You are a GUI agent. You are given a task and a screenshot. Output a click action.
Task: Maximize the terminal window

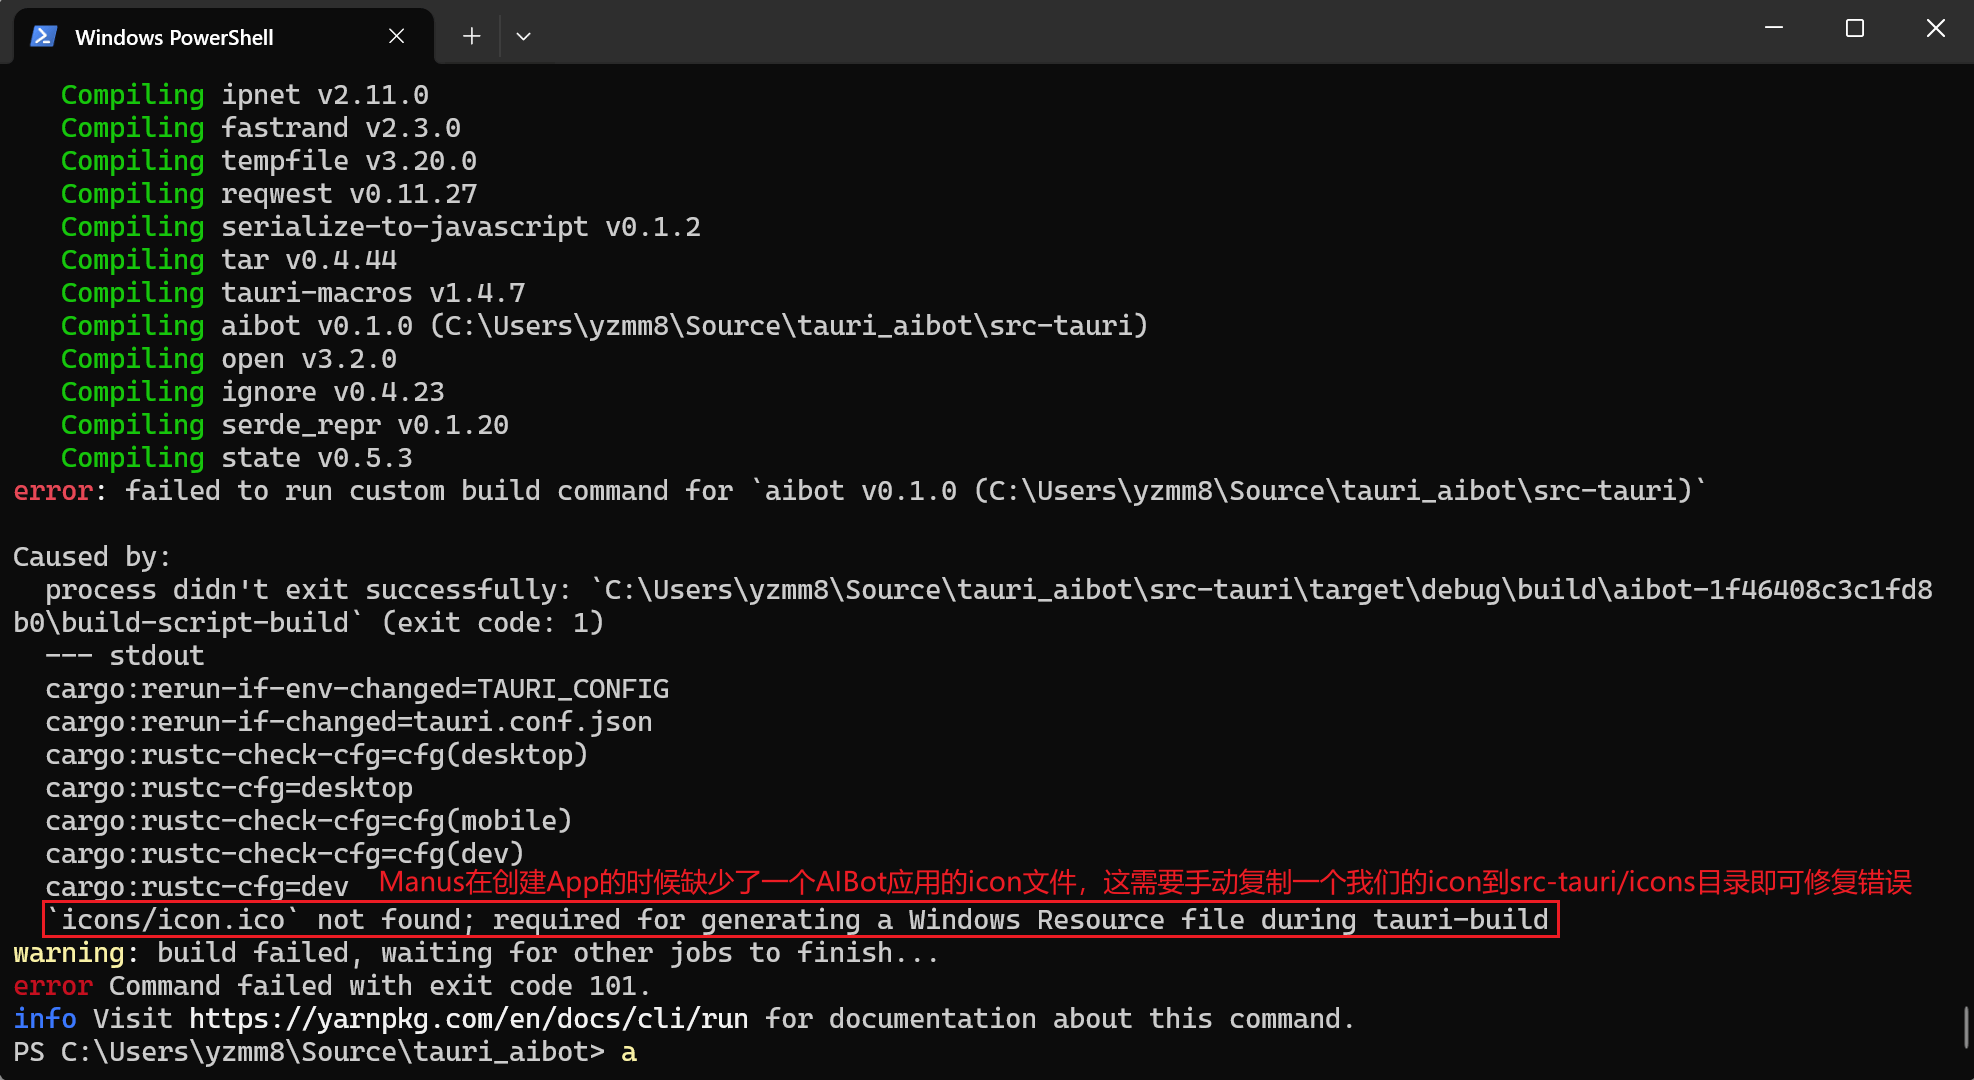(1855, 28)
